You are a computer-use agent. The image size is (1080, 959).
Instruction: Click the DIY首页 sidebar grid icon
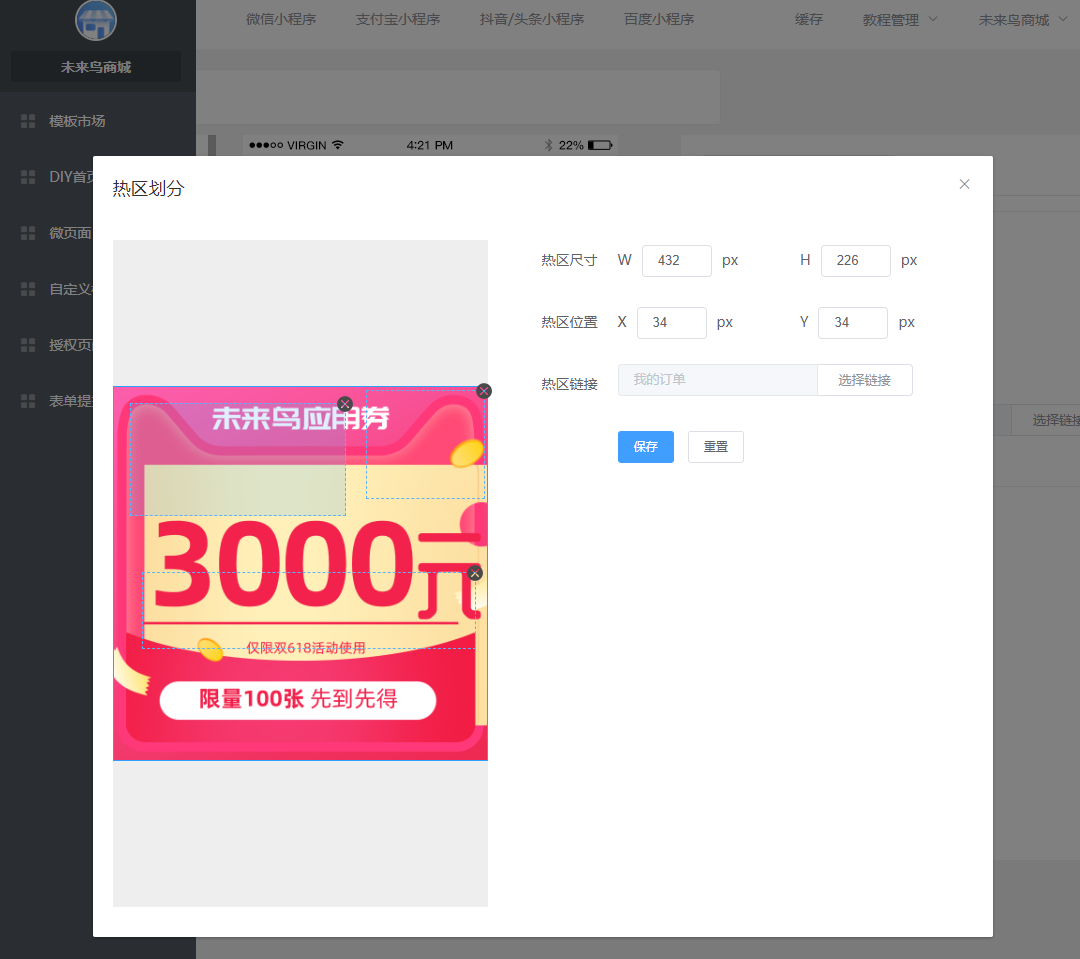point(28,177)
